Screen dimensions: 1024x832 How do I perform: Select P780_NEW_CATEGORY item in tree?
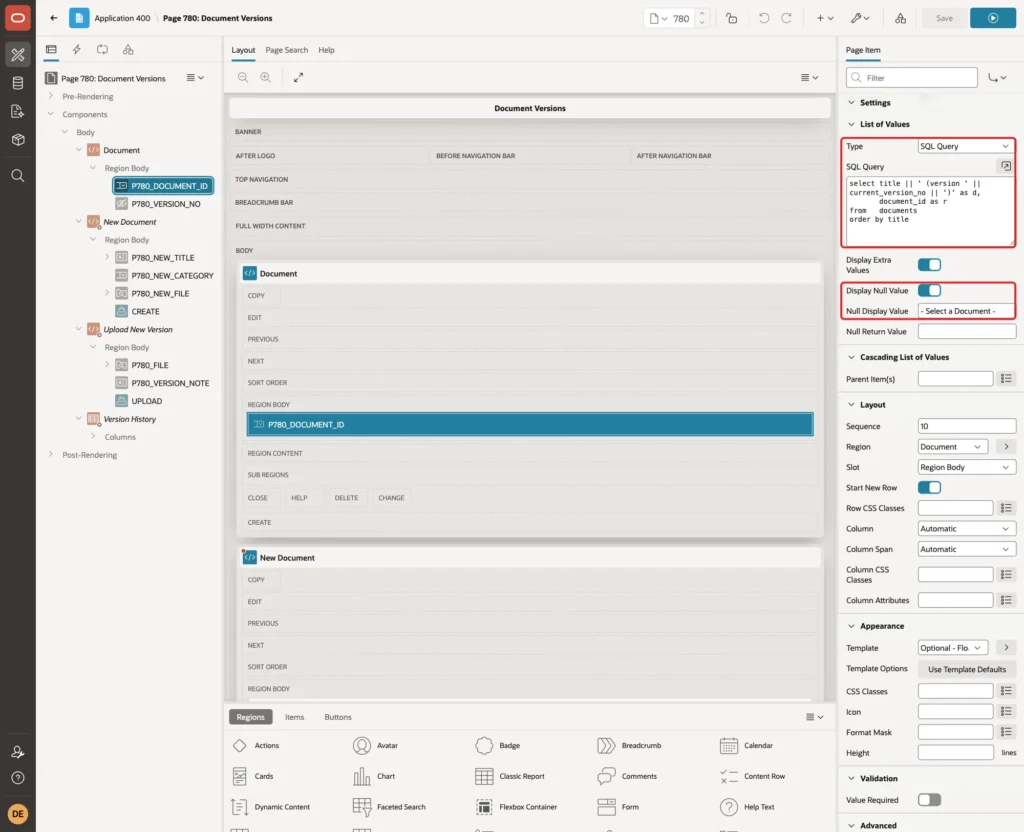click(172, 276)
